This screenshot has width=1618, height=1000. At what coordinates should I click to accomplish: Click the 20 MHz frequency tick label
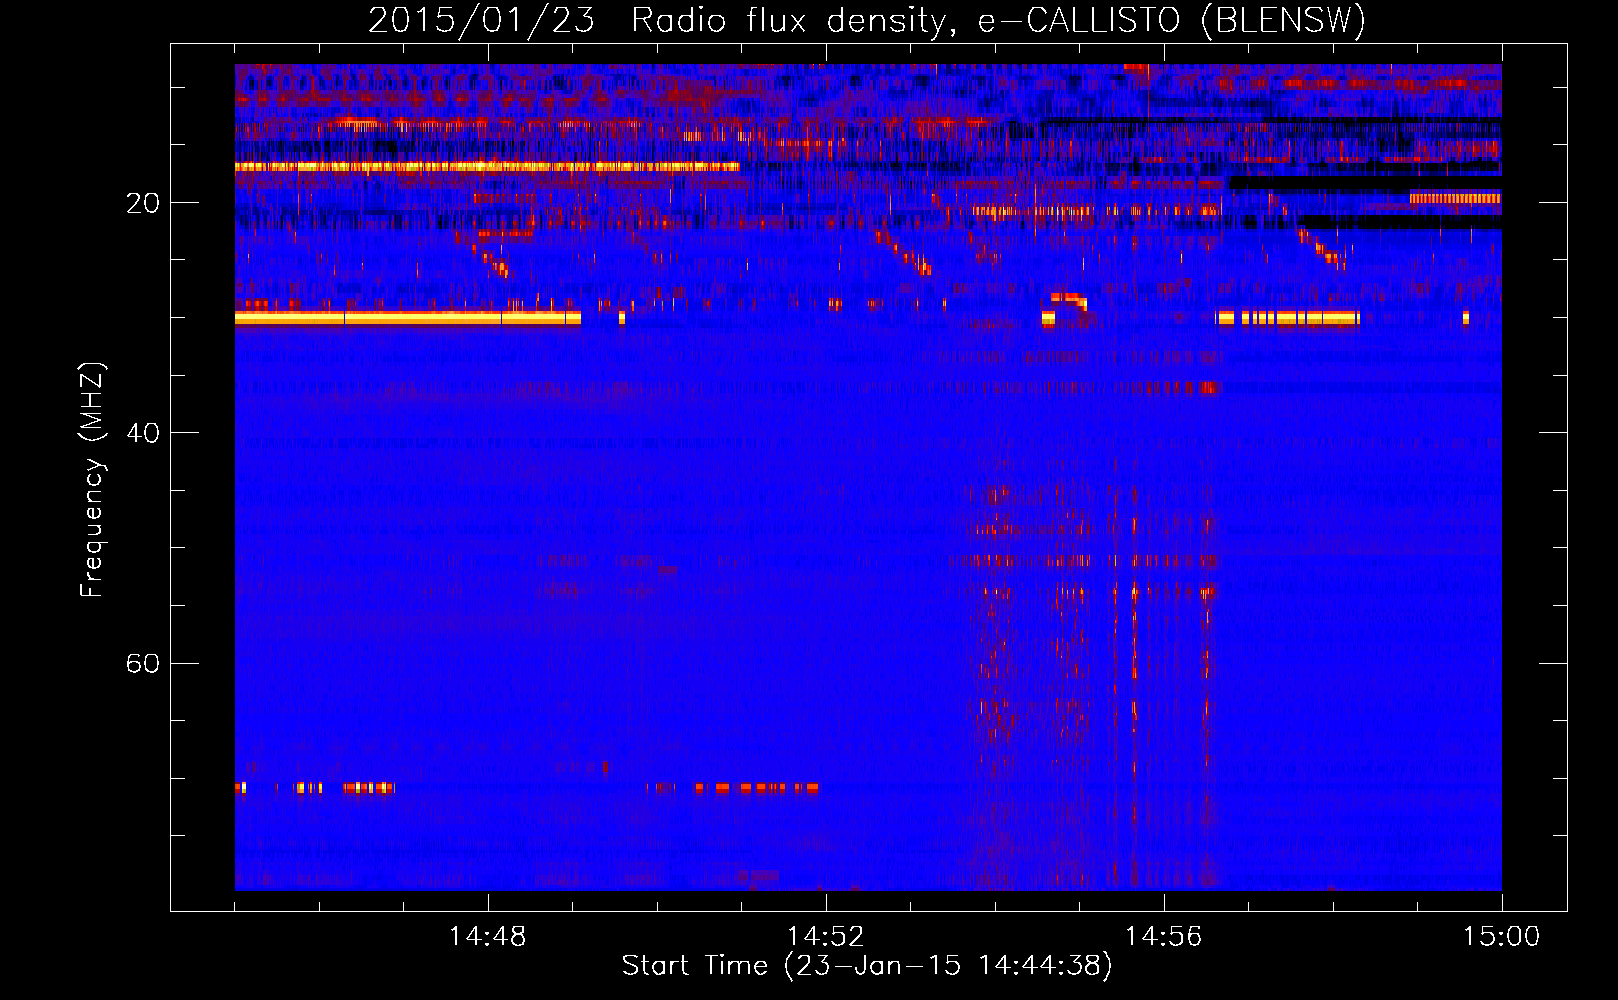tap(143, 203)
